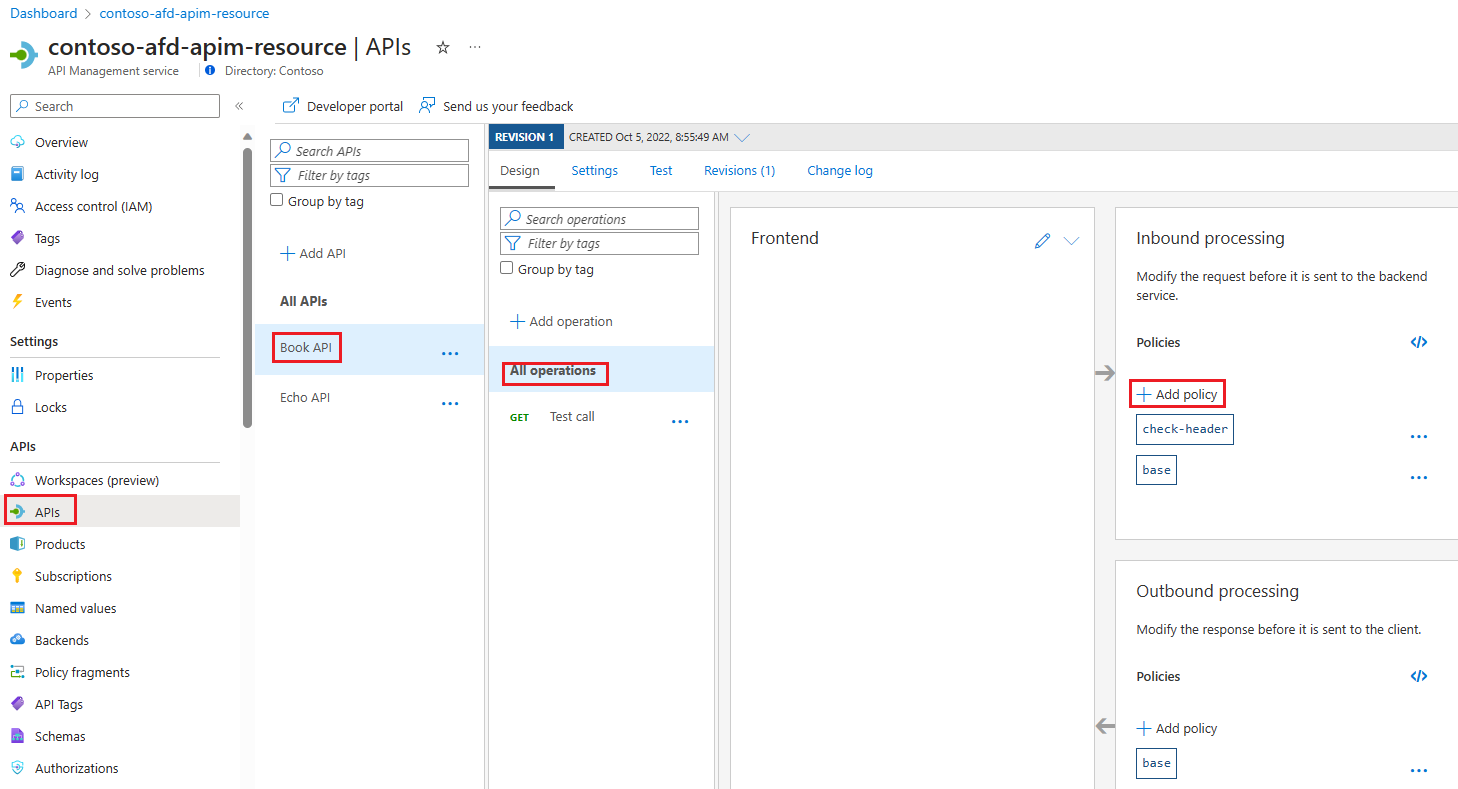Click Add policy under Inbound processing

pyautogui.click(x=1177, y=393)
